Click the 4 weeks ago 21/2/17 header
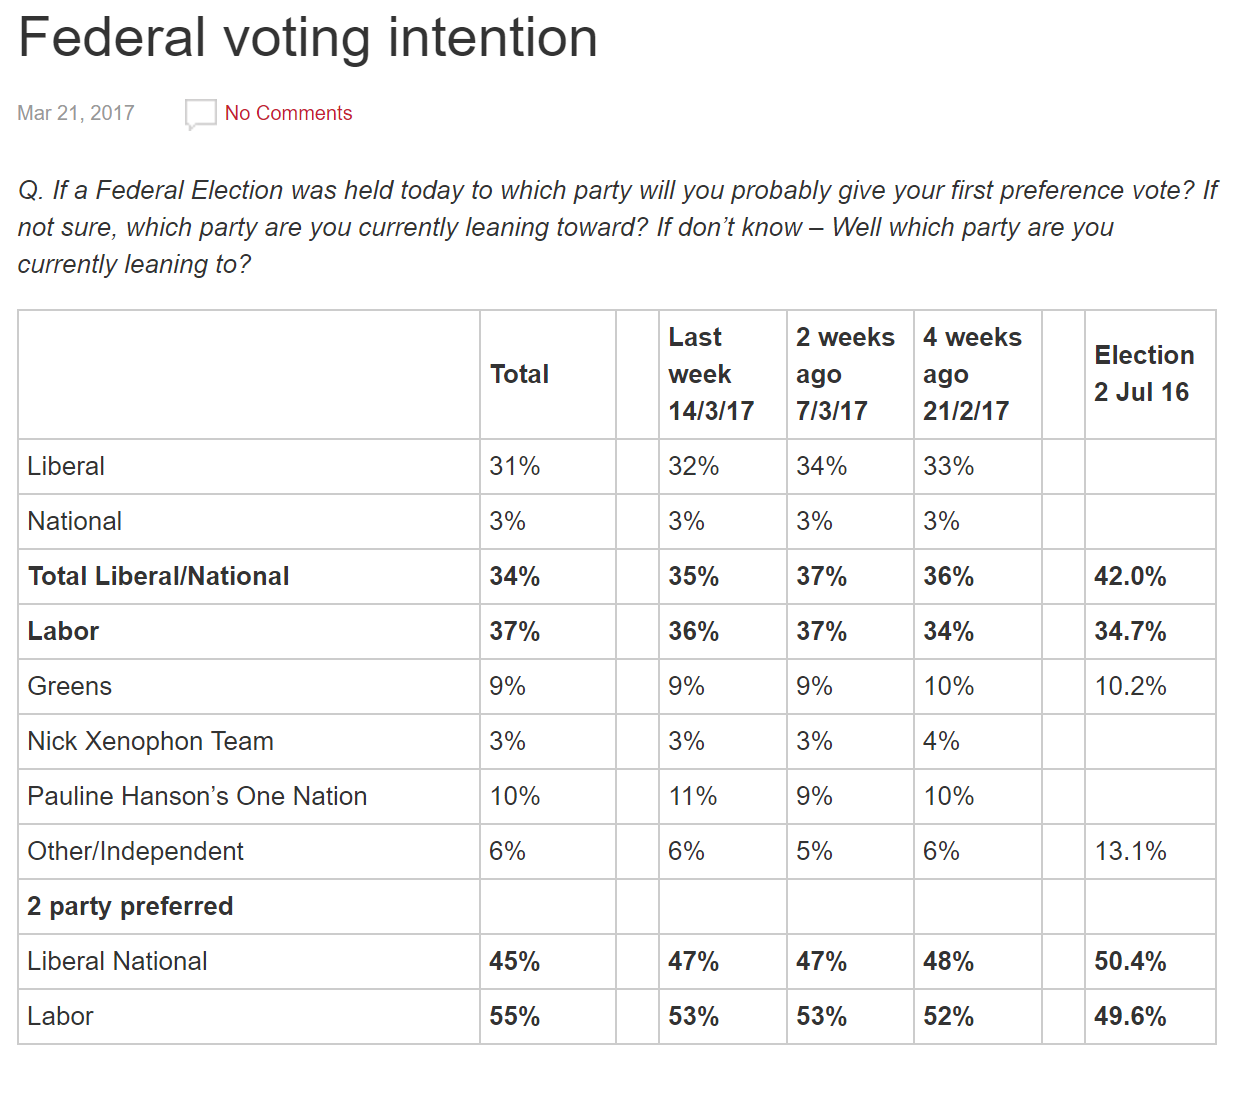1245x1113 pixels. pos(972,374)
